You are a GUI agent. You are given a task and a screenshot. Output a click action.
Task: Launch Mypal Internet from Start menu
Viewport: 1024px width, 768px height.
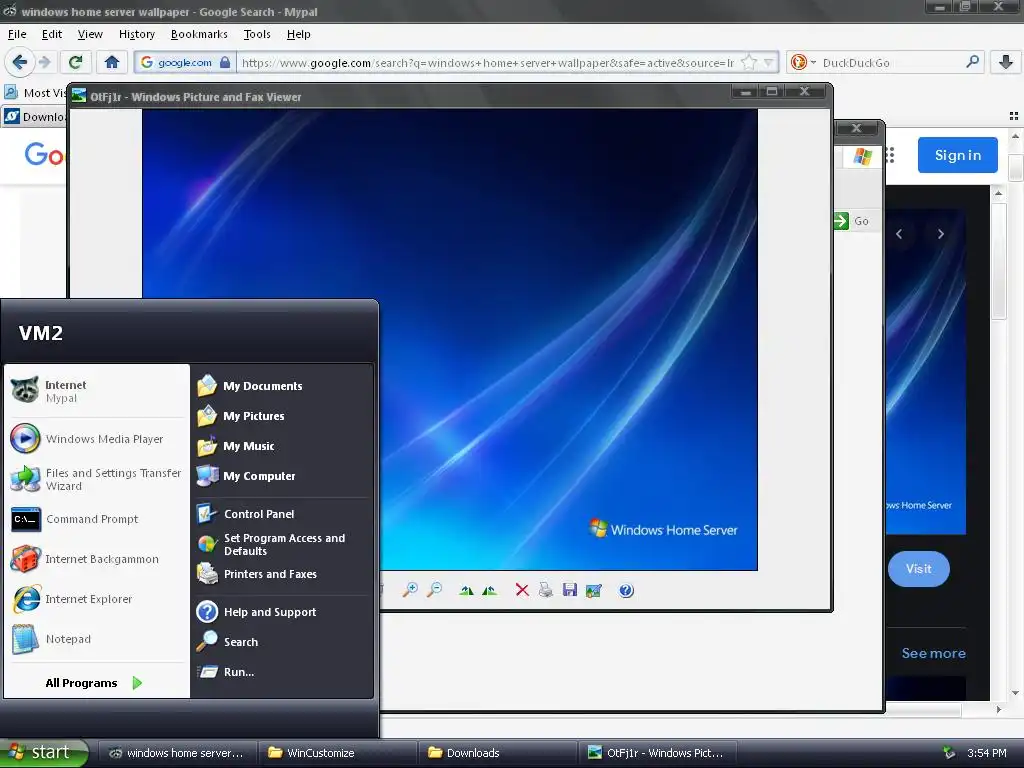pyautogui.click(x=96, y=391)
